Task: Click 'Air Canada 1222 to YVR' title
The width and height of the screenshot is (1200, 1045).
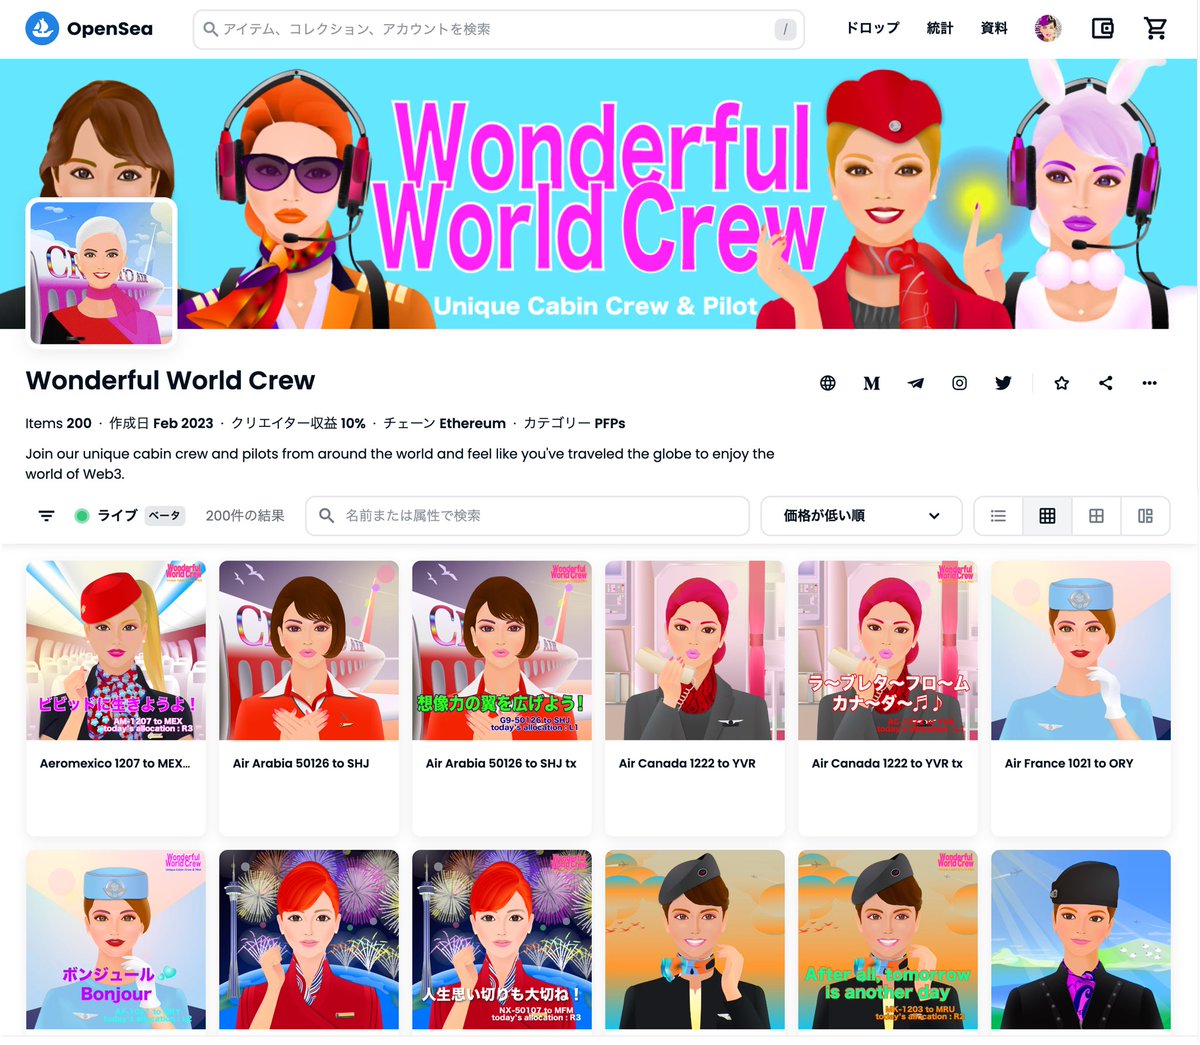Action: [687, 763]
